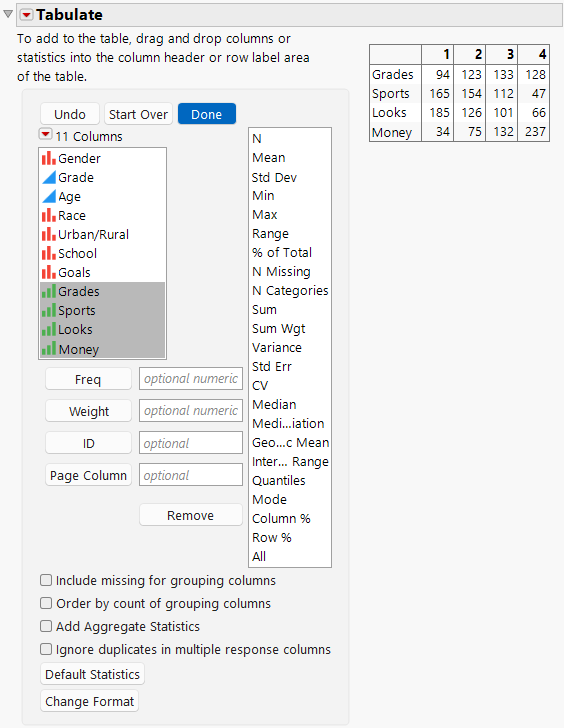Click the nominal icon beside Gender

[48, 158]
